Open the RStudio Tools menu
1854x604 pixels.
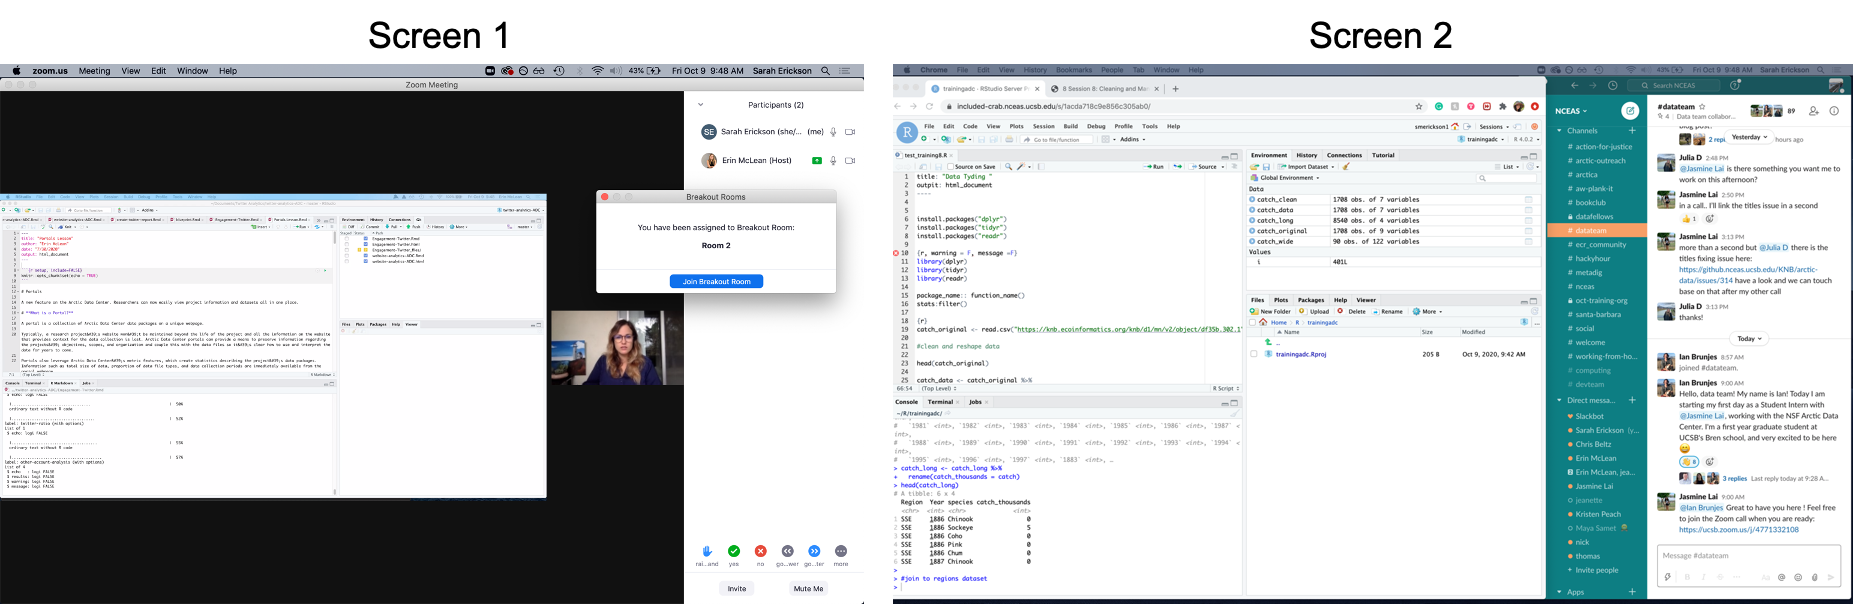(x=1150, y=127)
